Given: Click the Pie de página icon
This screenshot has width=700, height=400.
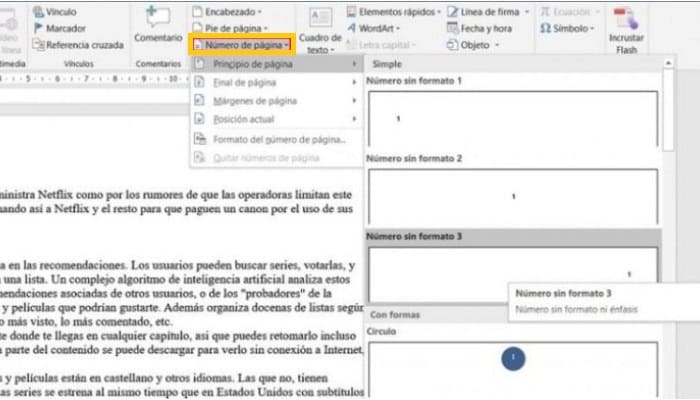Looking at the screenshot, I should point(197,28).
